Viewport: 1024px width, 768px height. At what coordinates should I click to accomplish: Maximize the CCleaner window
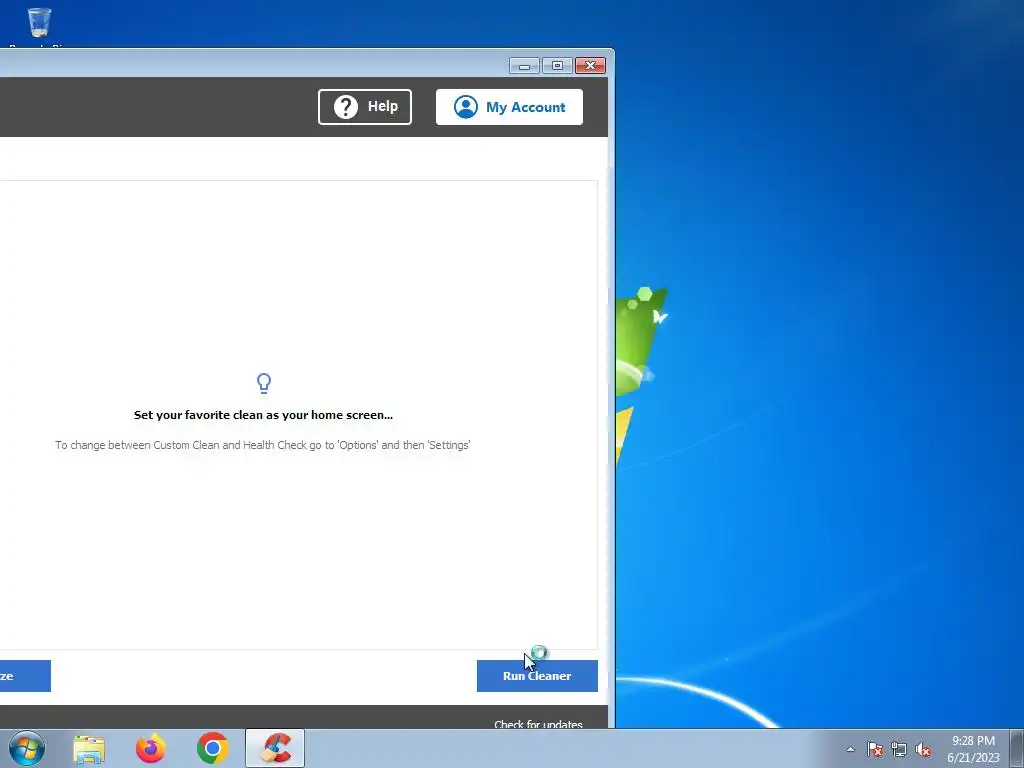point(557,65)
